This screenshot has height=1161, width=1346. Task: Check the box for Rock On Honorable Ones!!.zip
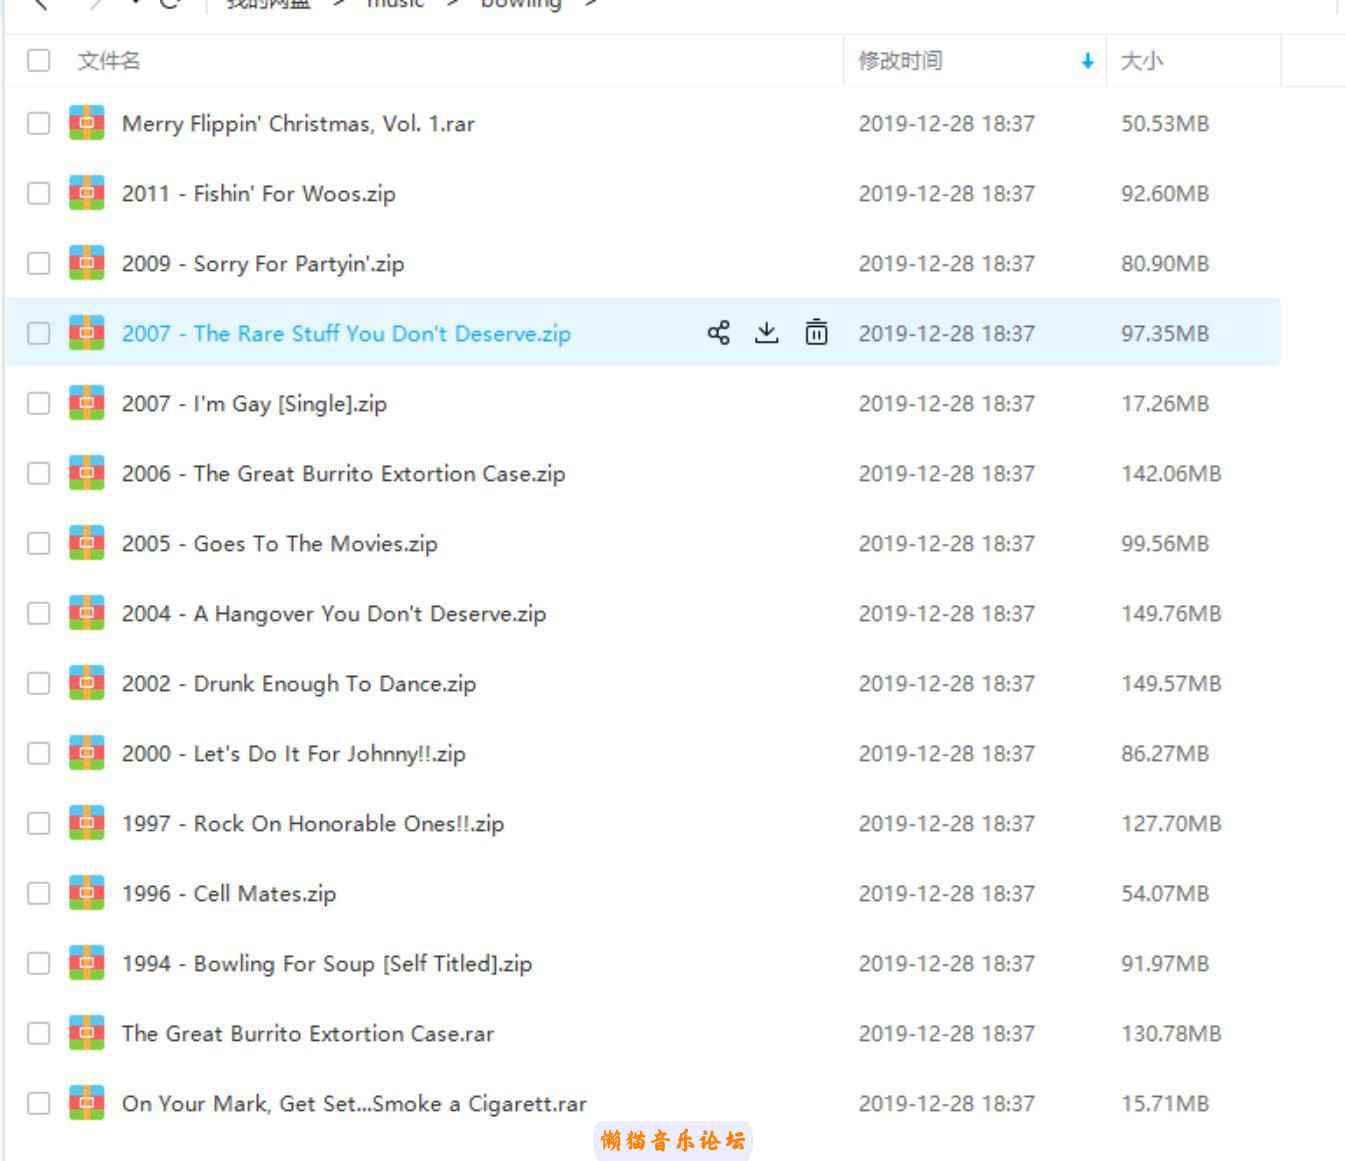pyautogui.click(x=38, y=823)
